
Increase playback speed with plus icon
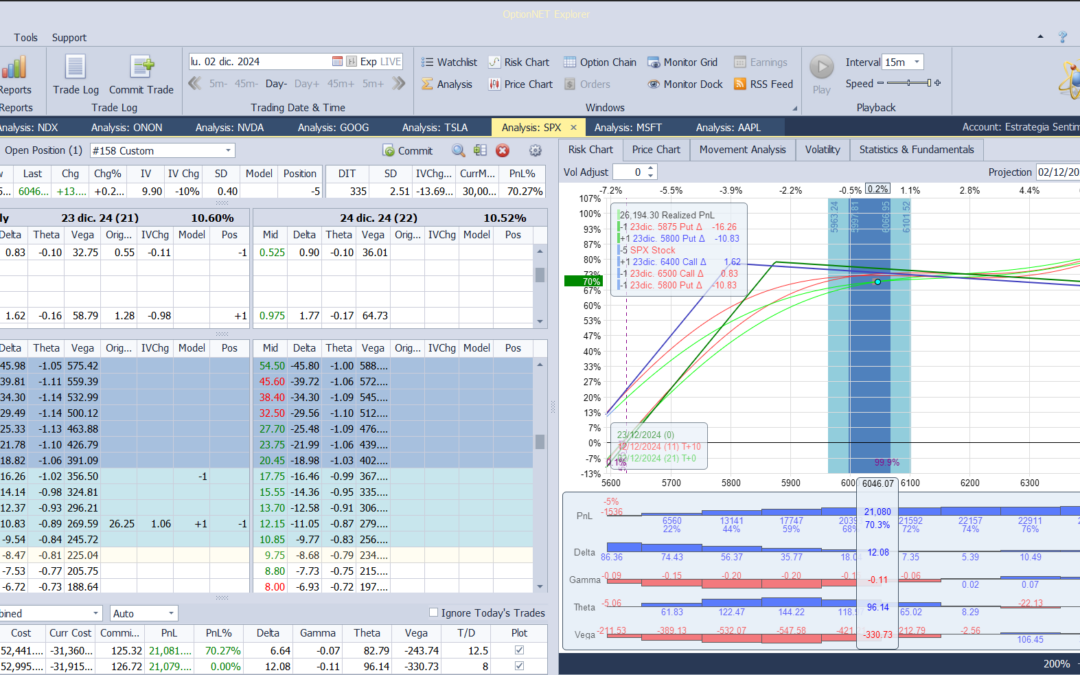937,83
